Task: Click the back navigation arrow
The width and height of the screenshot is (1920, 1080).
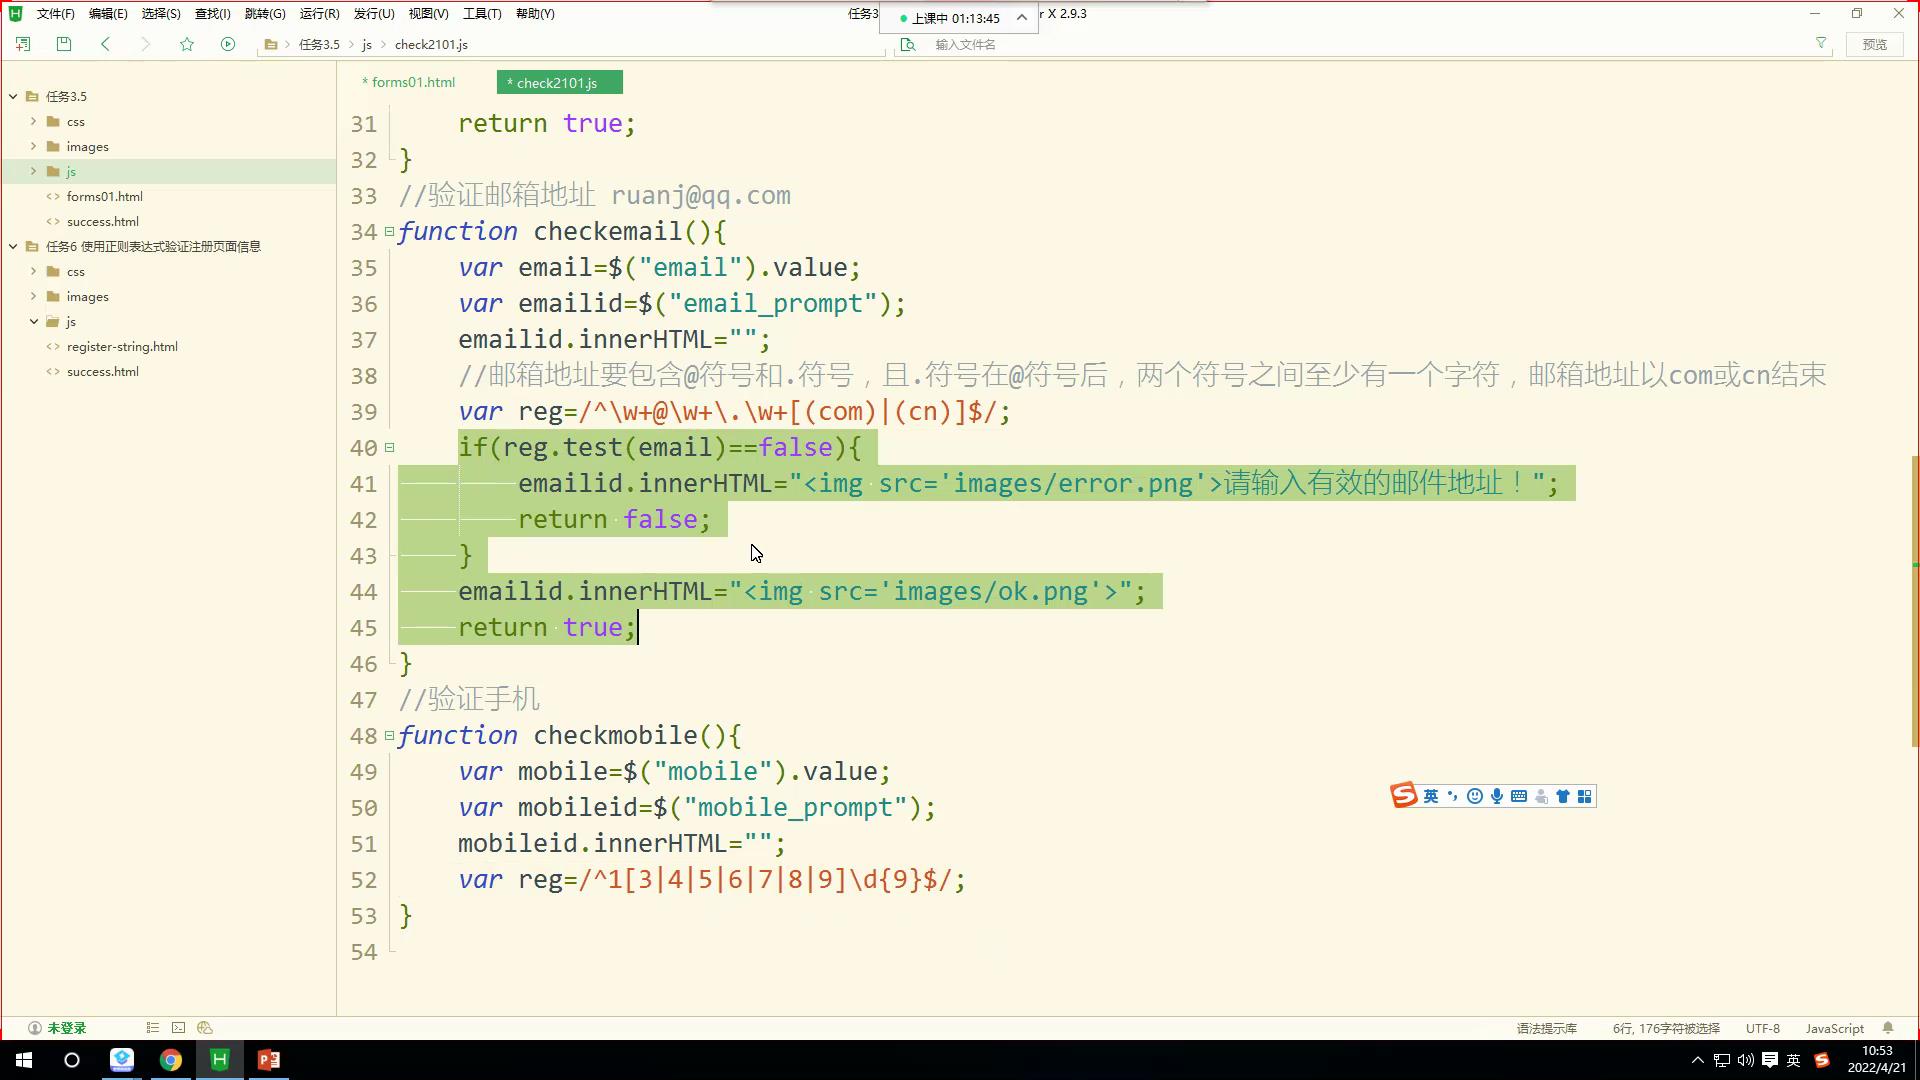Action: tap(105, 44)
